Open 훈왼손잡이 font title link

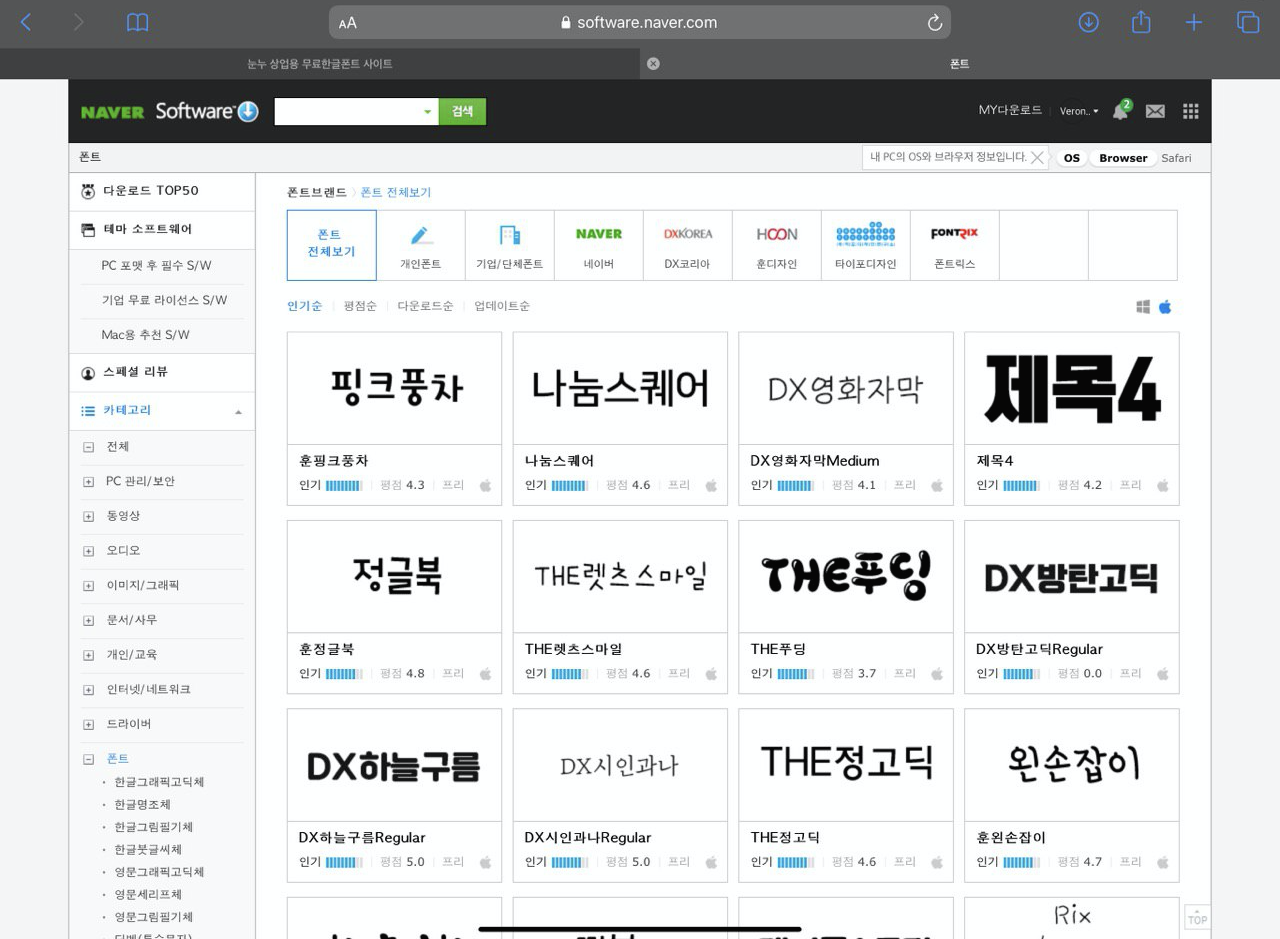[1011, 837]
